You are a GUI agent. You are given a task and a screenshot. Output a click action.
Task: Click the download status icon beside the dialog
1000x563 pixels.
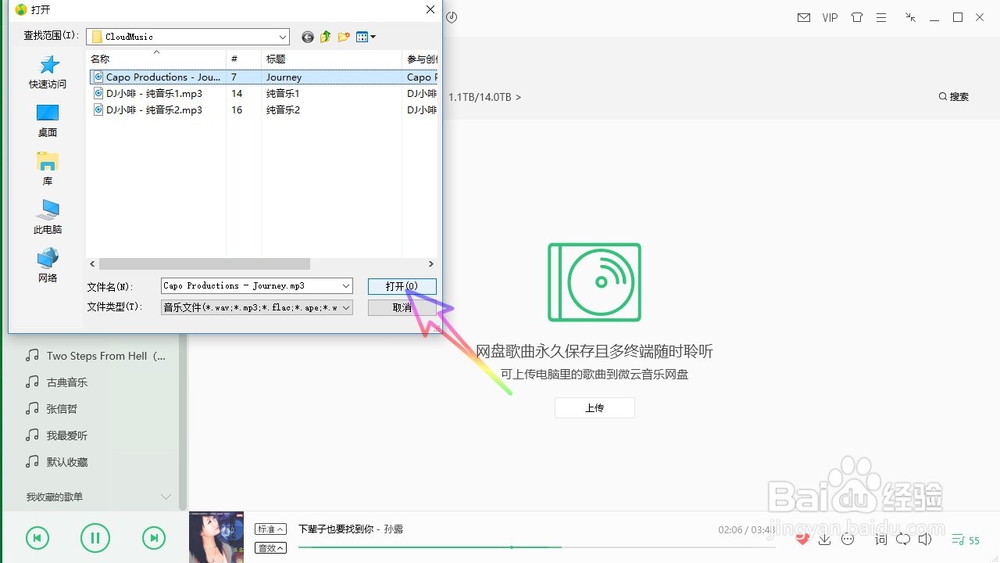tap(452, 17)
